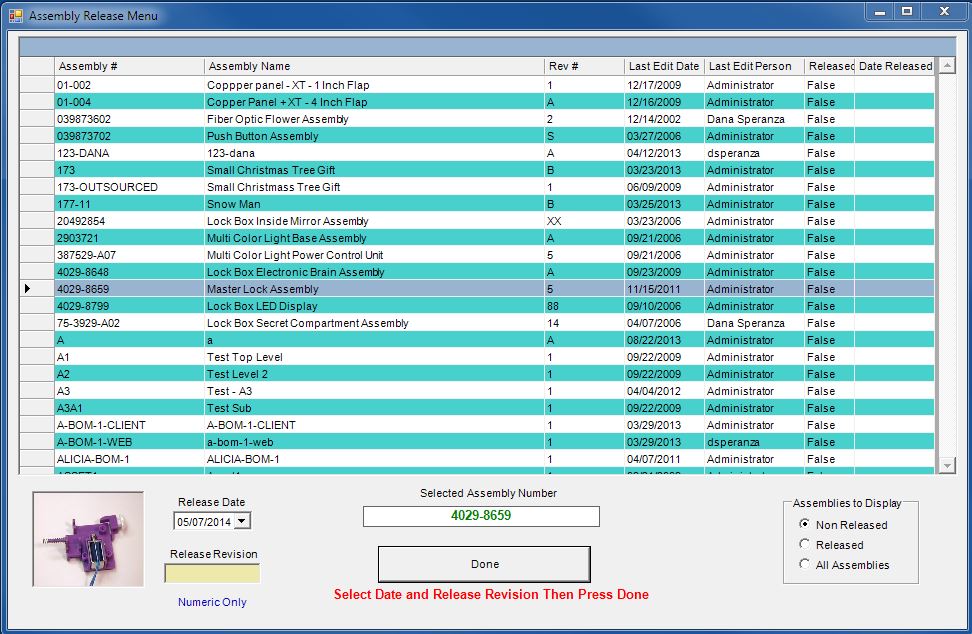
Task: Click the Selected Assembly Number field
Action: pos(481,516)
